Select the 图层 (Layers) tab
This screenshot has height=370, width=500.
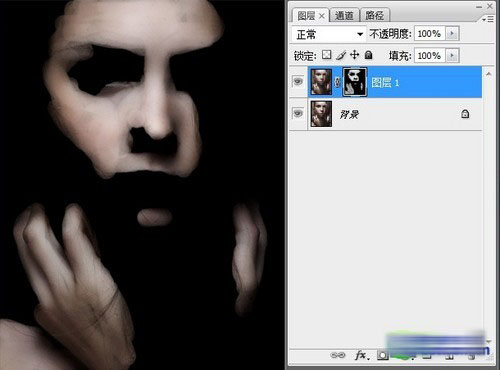[x=306, y=16]
